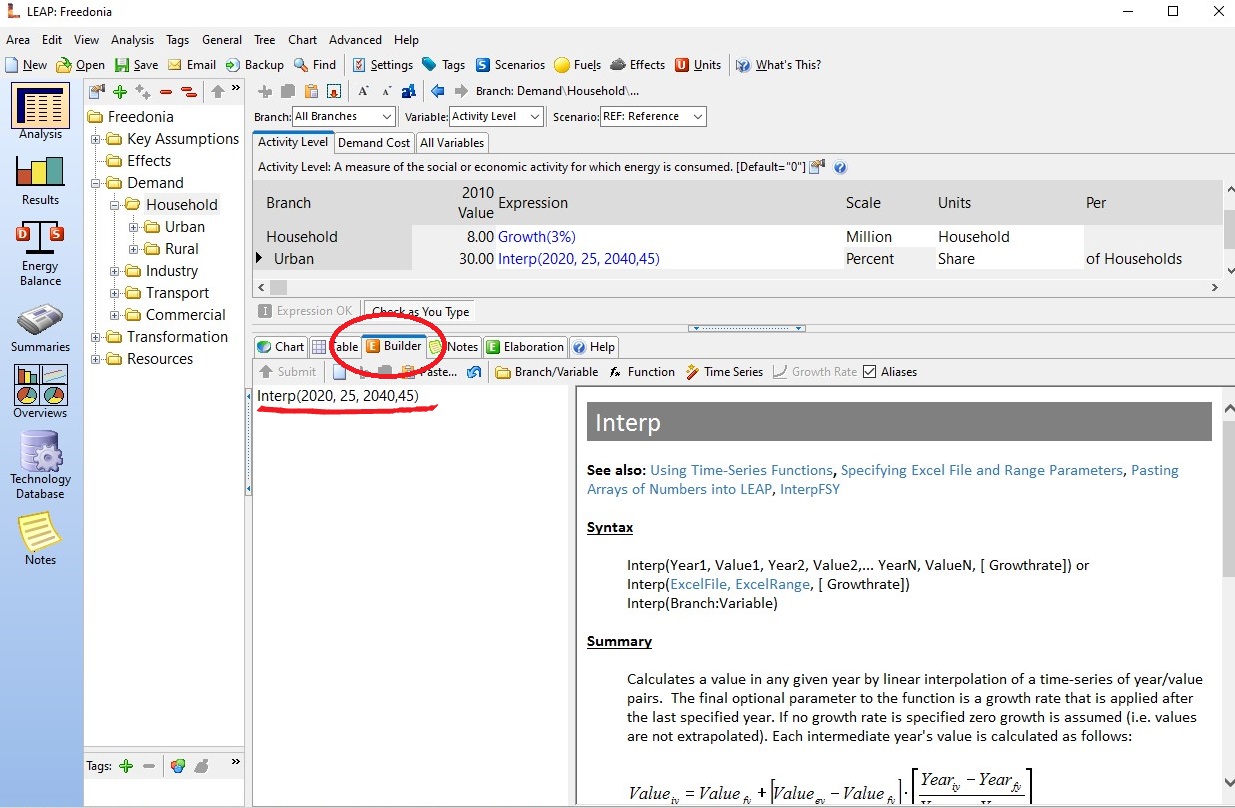Open the Fuels toolbar button
1235x808 pixels.
(x=578, y=65)
